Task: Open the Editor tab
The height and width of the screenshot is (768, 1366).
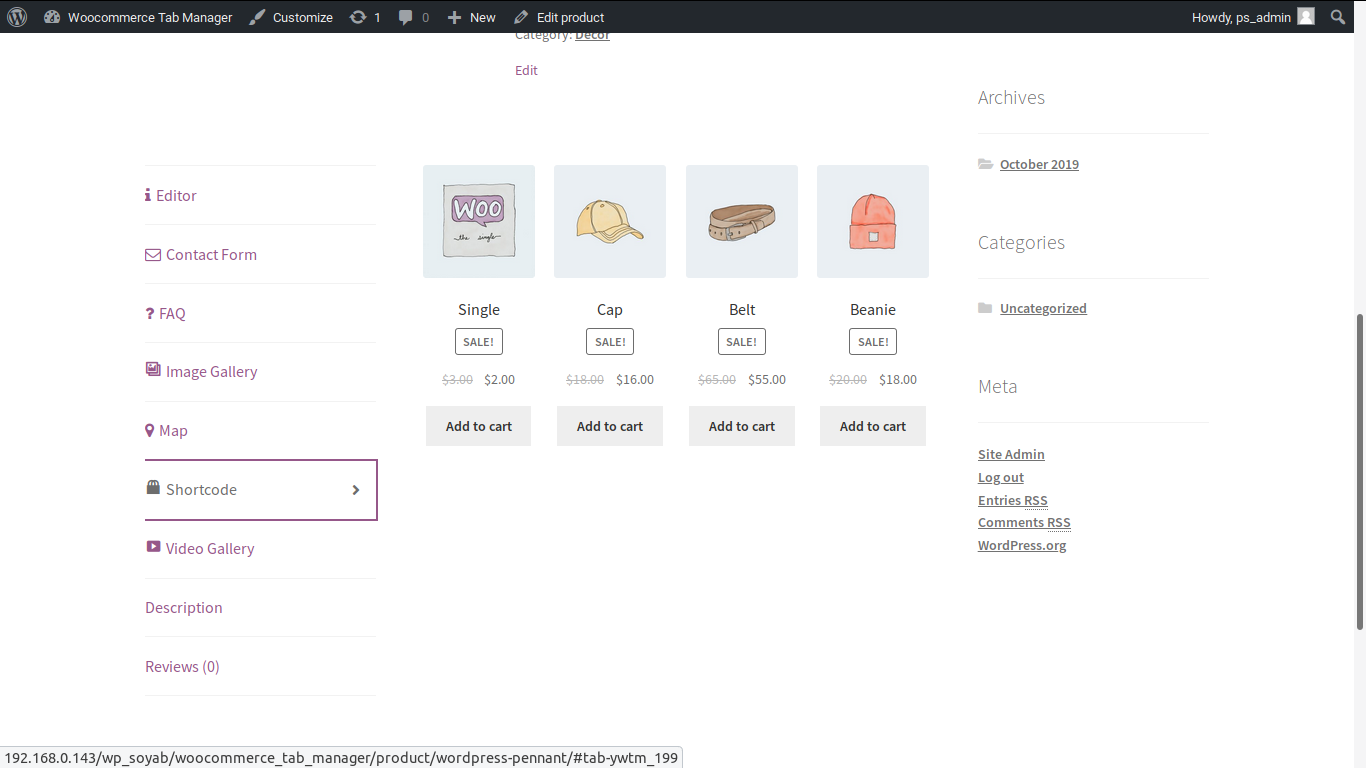Action: click(x=261, y=195)
